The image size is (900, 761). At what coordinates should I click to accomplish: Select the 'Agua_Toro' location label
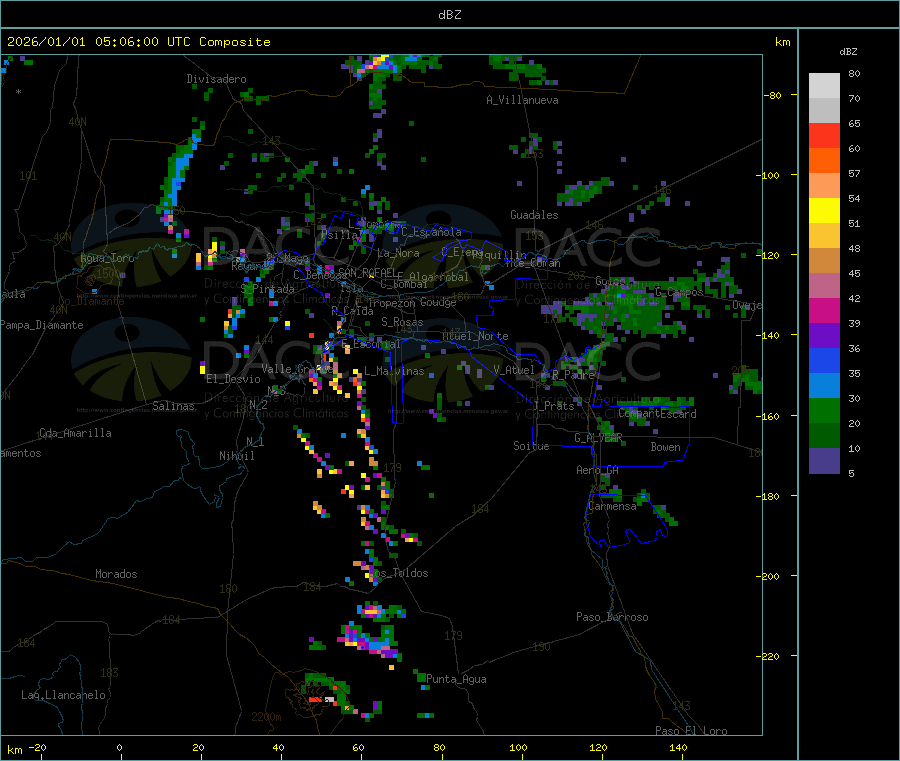(x=107, y=258)
